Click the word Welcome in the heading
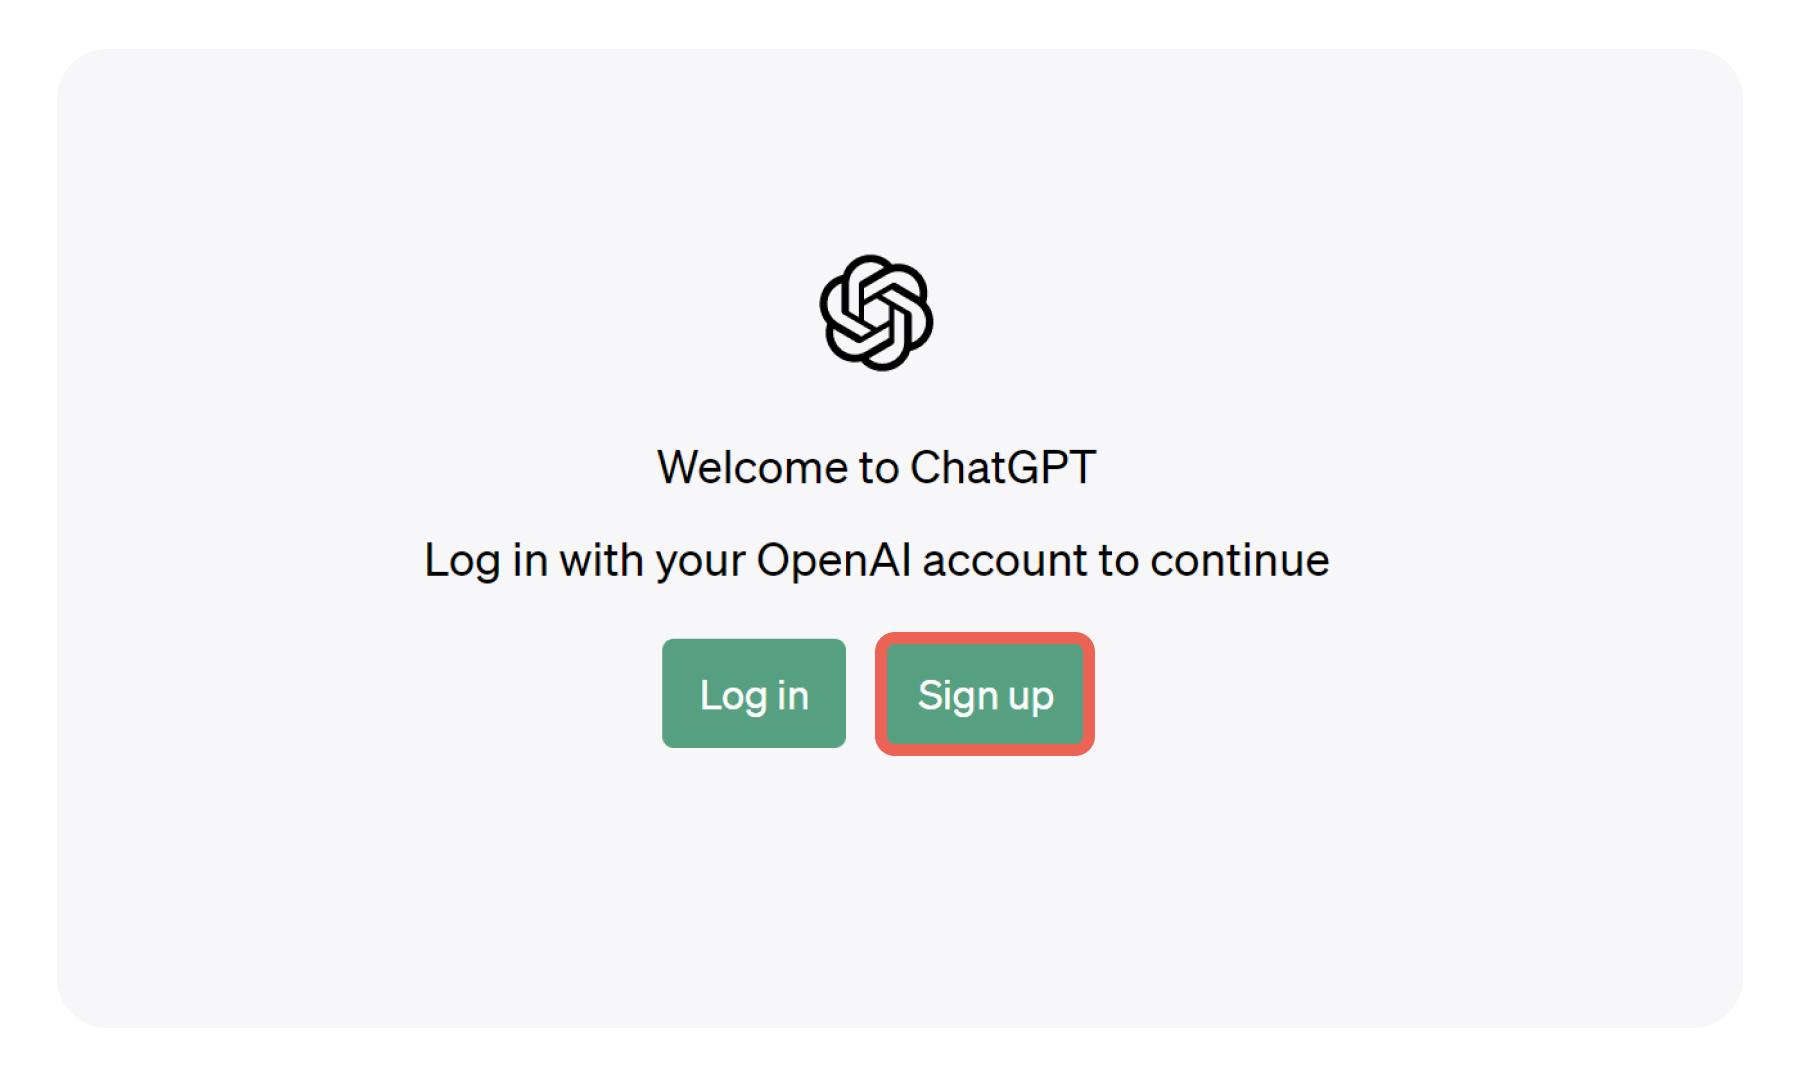The image size is (1800, 1082). point(752,467)
